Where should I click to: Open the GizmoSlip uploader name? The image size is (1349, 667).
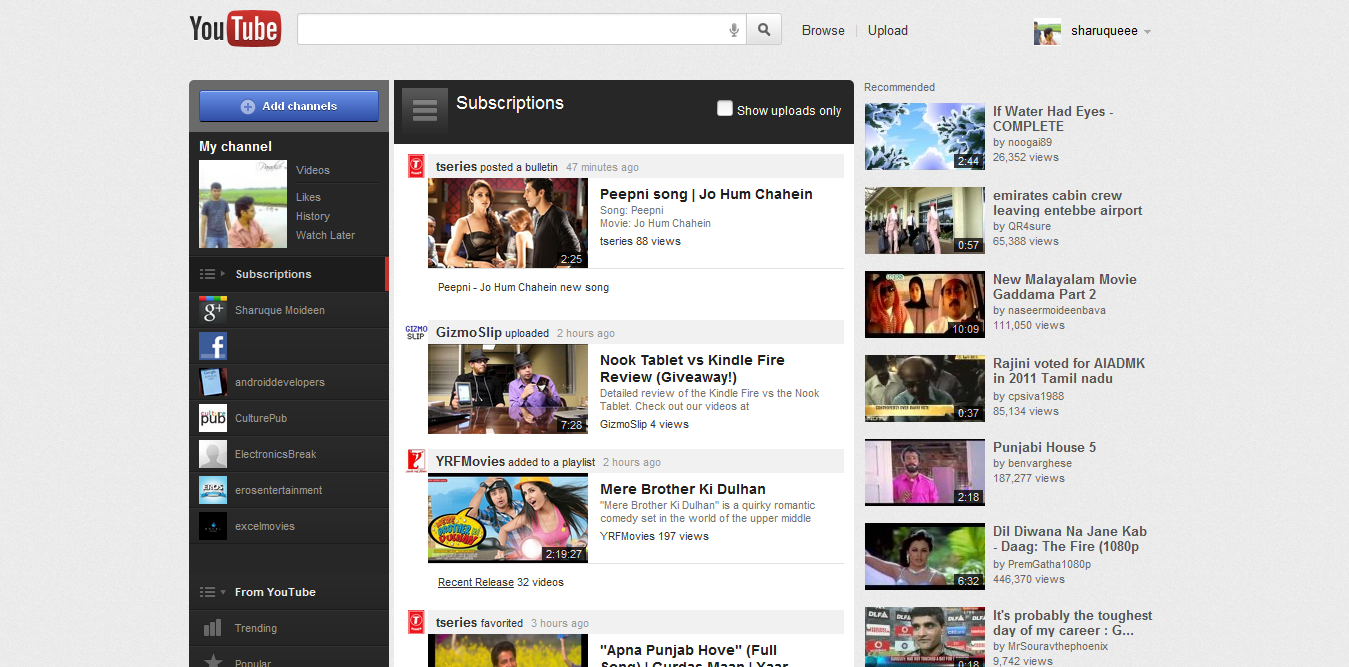(469, 332)
